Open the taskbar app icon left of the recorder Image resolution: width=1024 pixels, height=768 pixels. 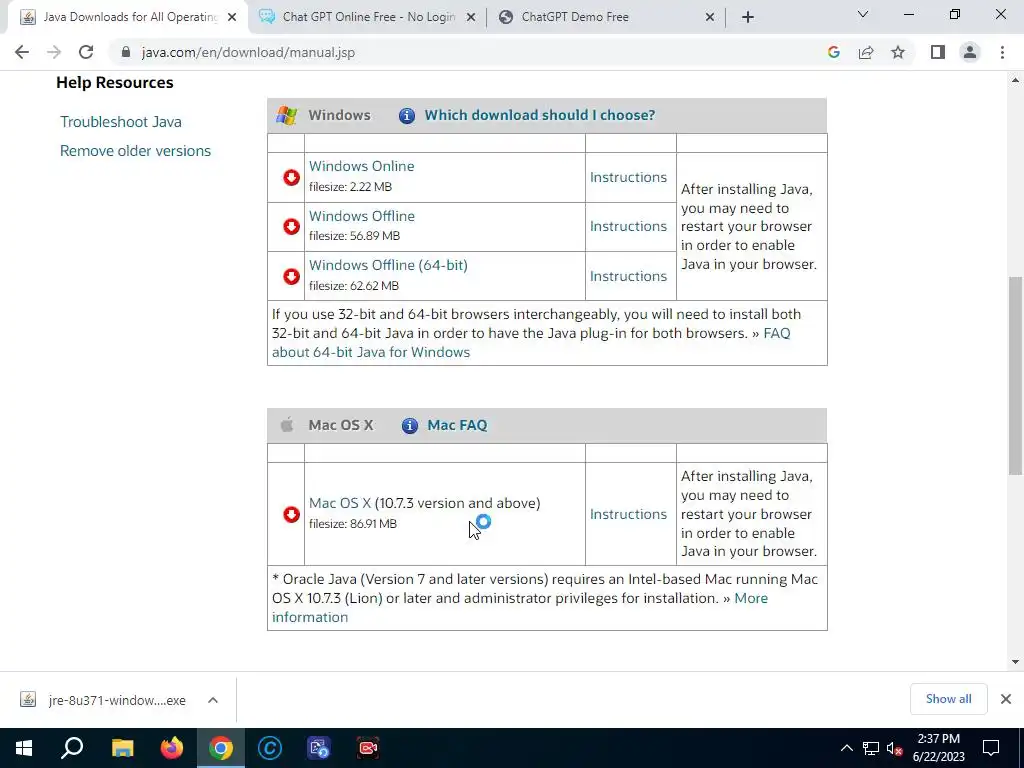pyautogui.click(x=319, y=748)
